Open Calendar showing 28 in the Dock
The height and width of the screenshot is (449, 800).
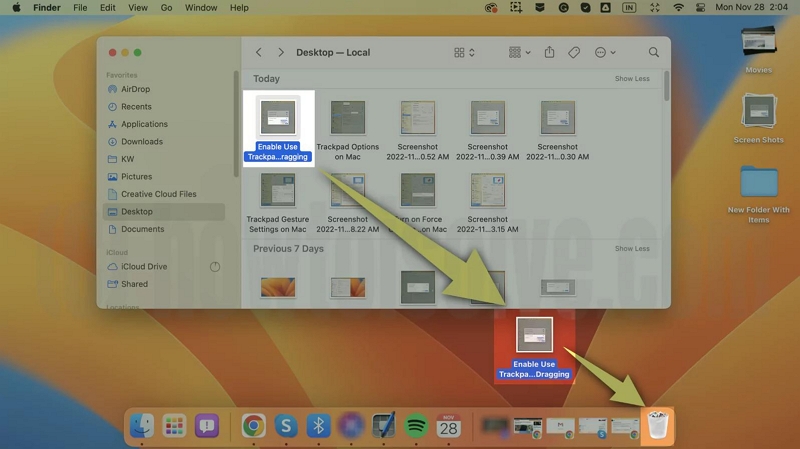point(448,426)
